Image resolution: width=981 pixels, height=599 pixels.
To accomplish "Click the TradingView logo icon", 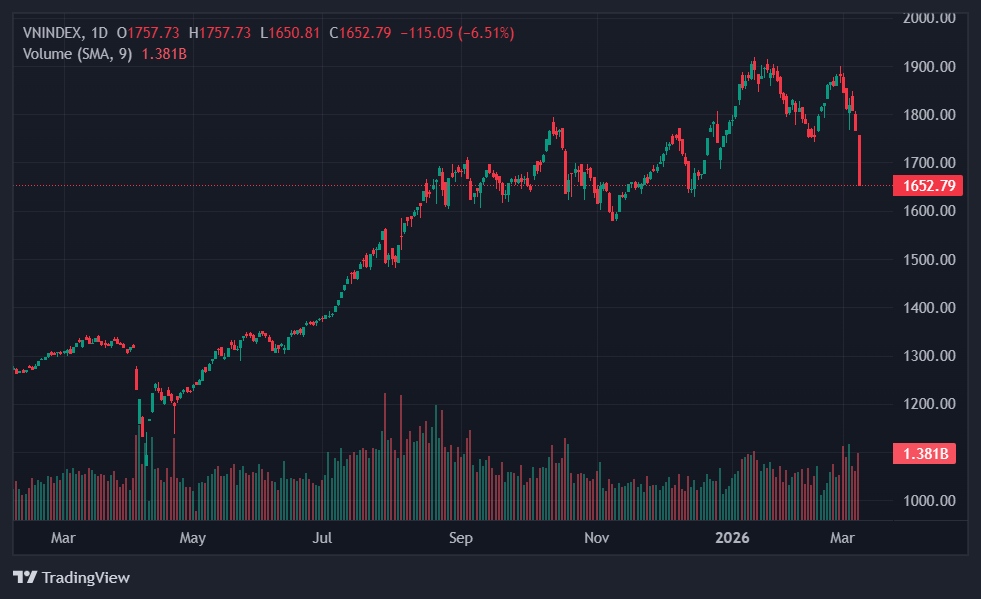I will [25, 577].
